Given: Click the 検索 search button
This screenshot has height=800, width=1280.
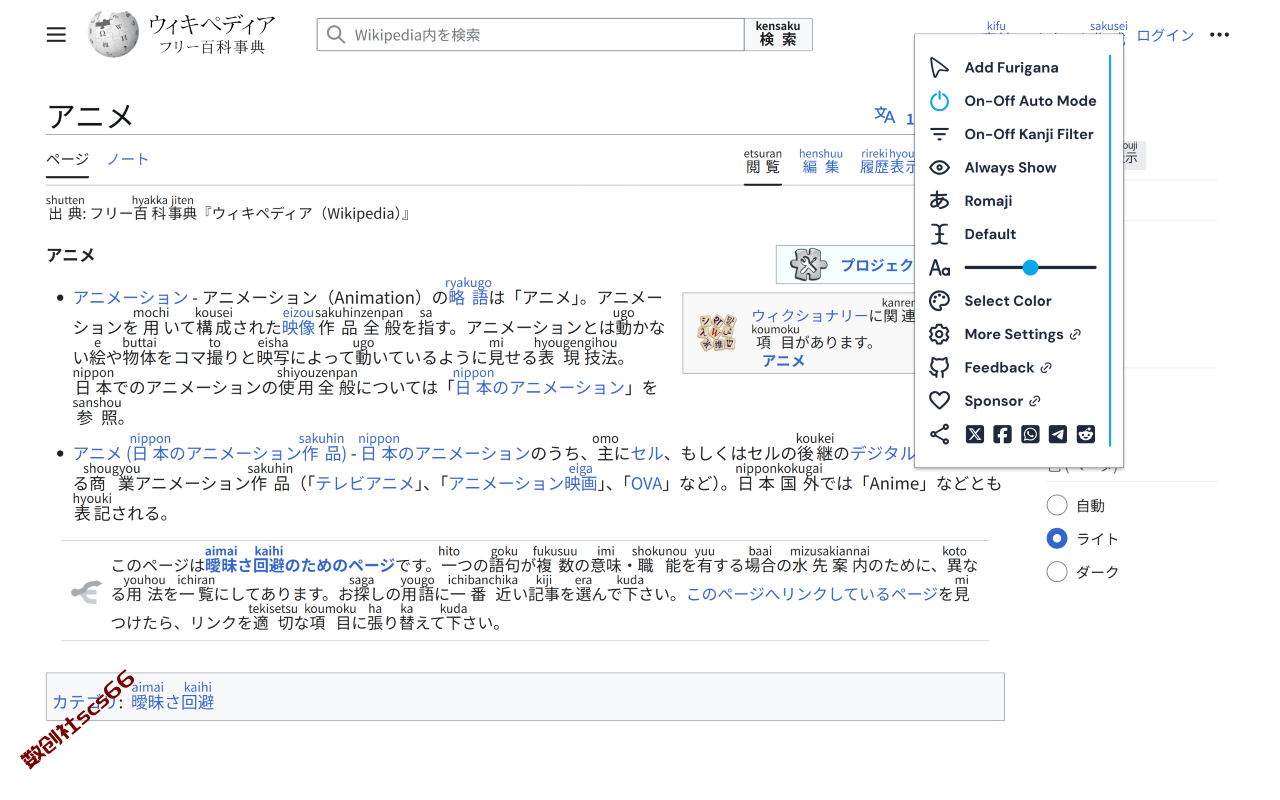Looking at the screenshot, I should (778, 34).
